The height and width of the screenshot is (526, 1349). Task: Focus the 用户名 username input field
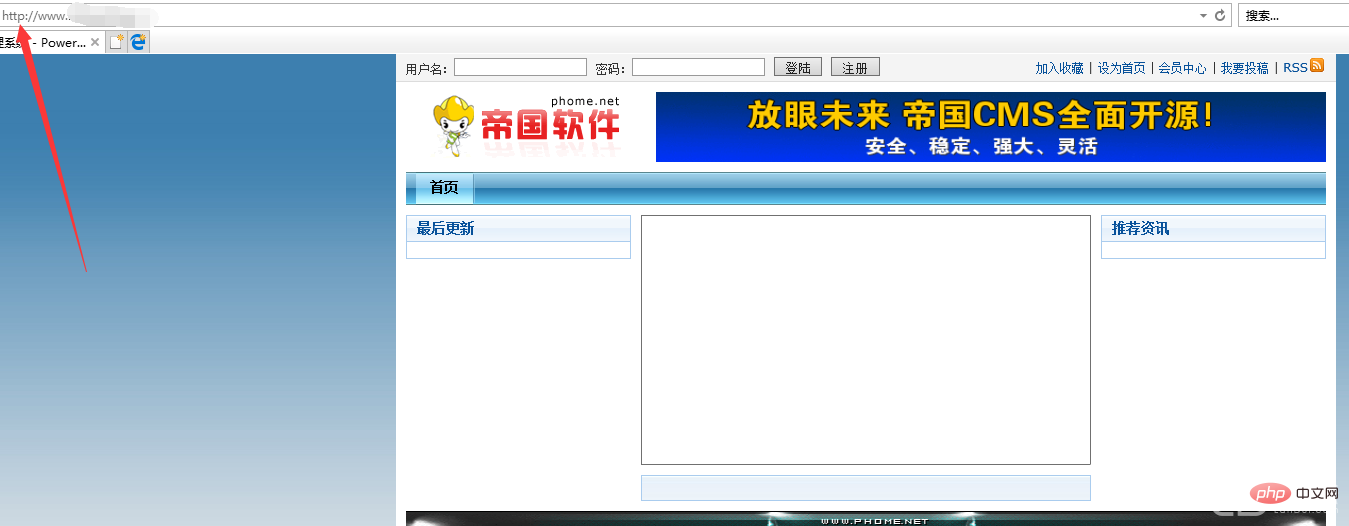coord(520,68)
